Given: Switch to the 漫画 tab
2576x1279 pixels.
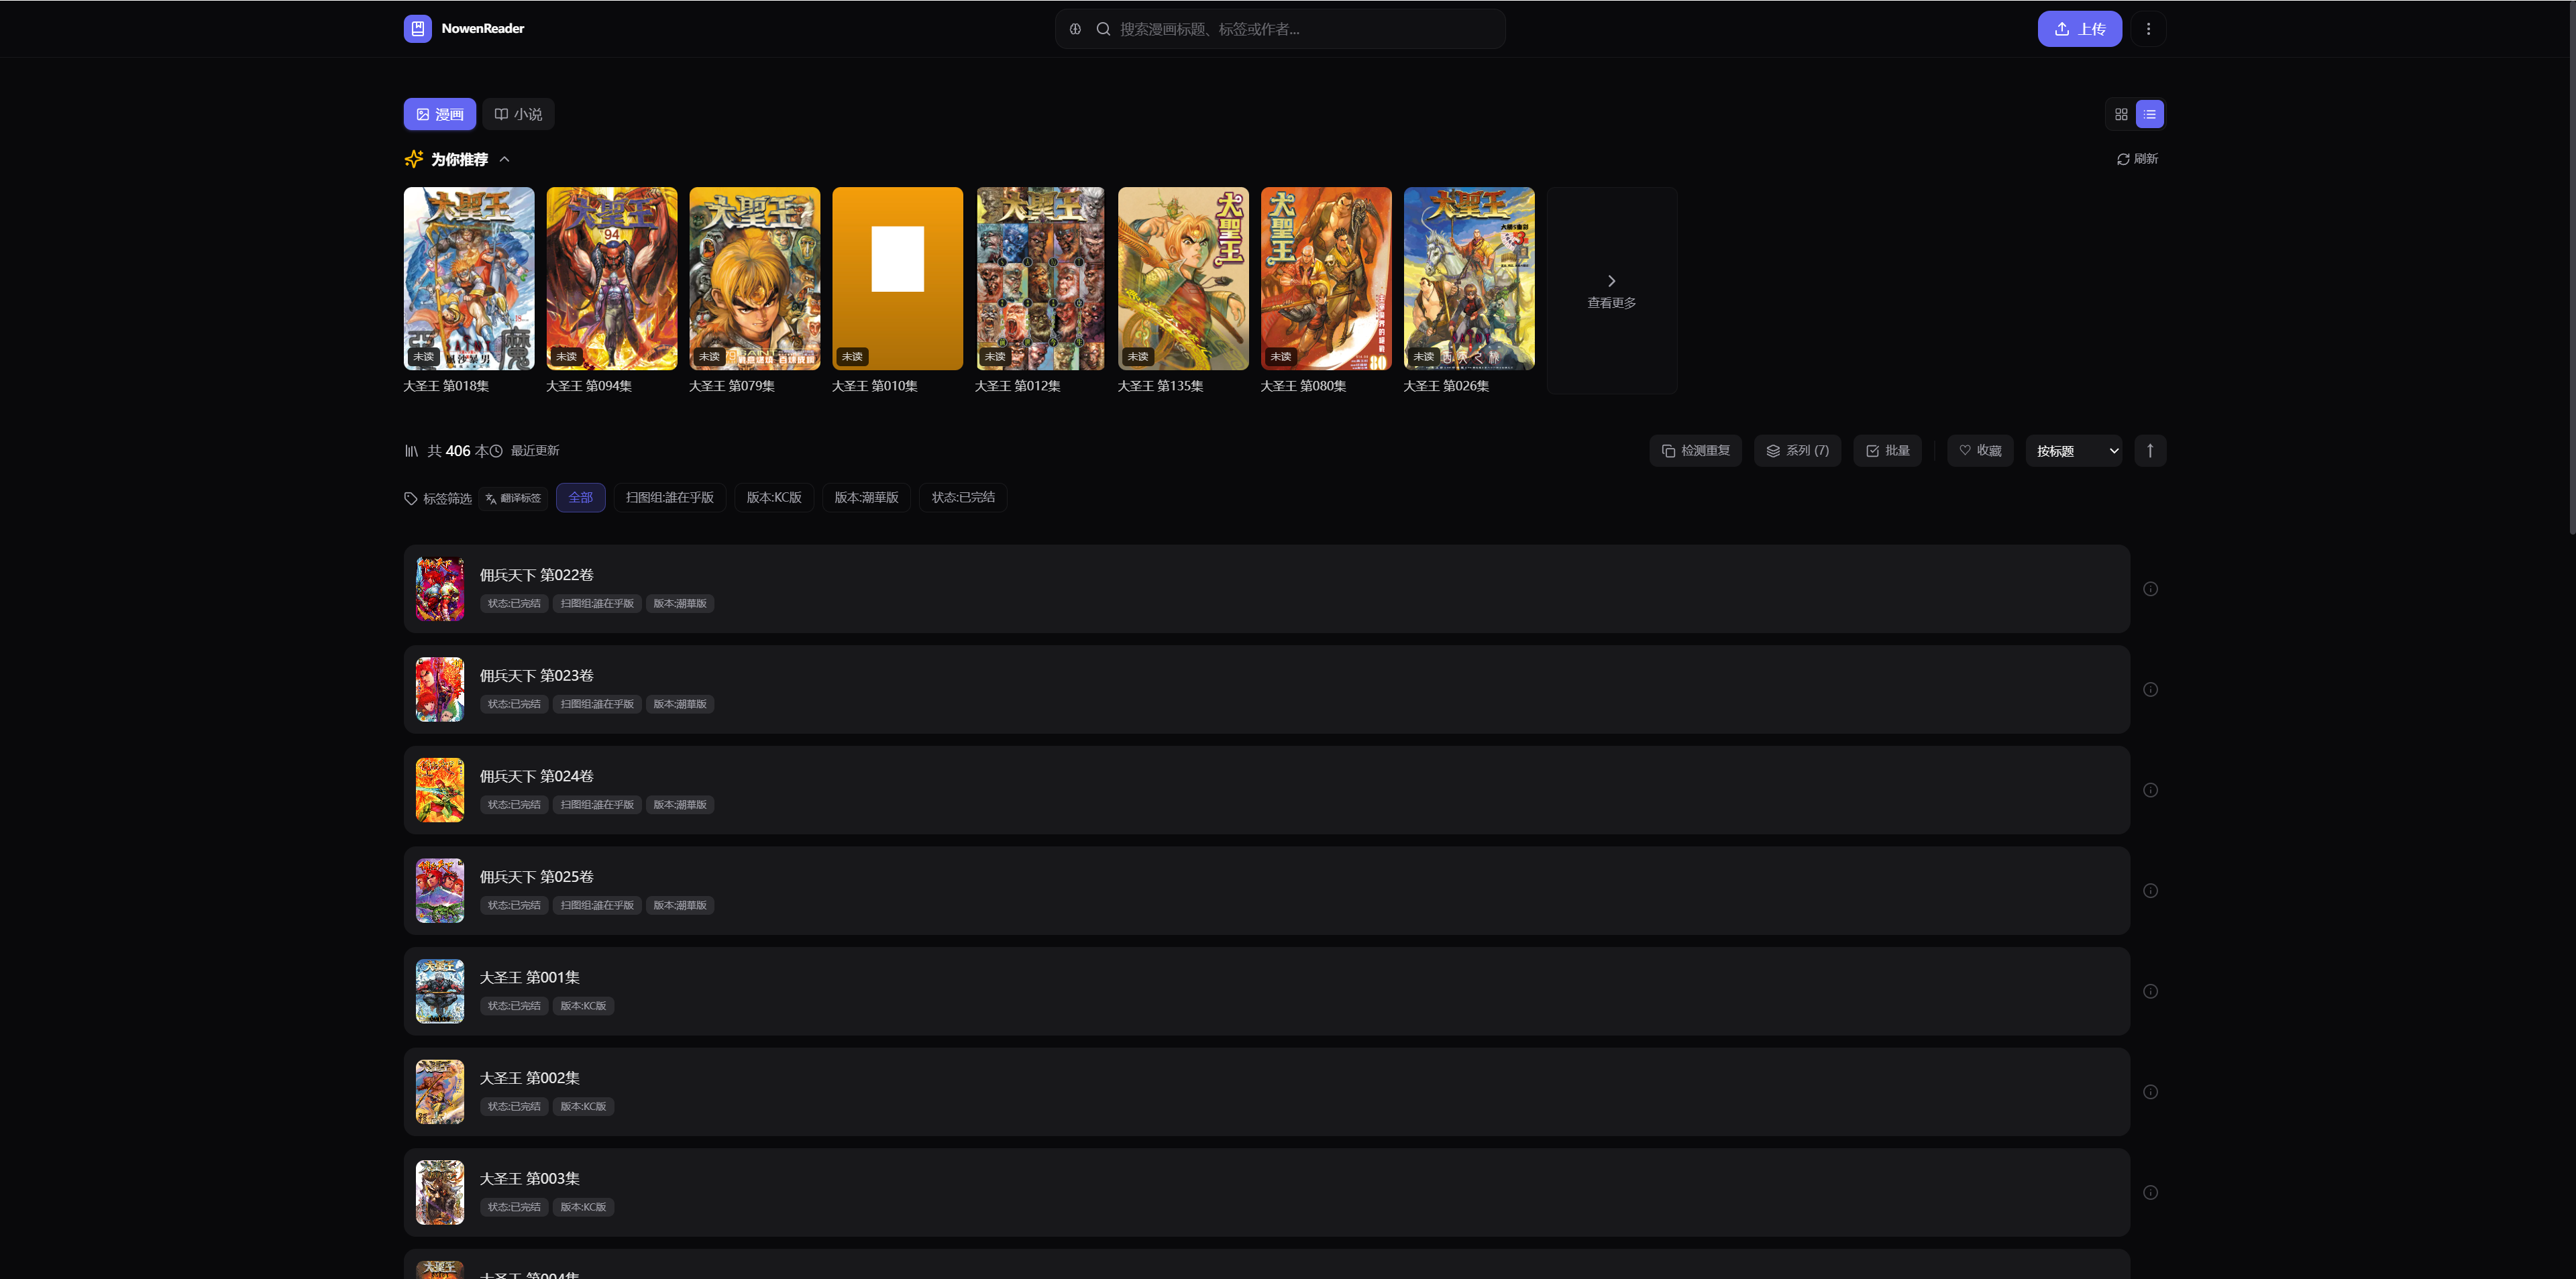Looking at the screenshot, I should (440, 114).
